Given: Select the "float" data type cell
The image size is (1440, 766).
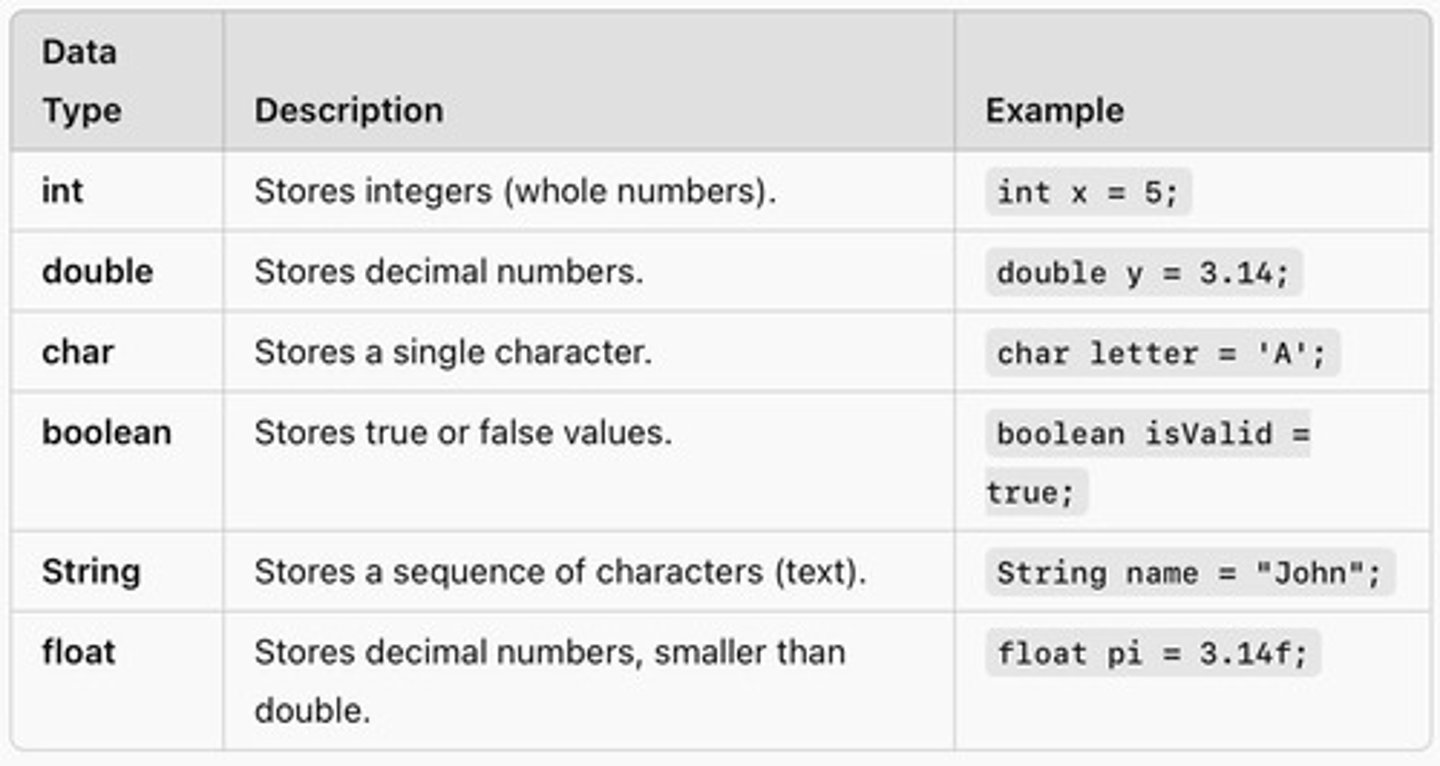Looking at the screenshot, I should (x=78, y=652).
